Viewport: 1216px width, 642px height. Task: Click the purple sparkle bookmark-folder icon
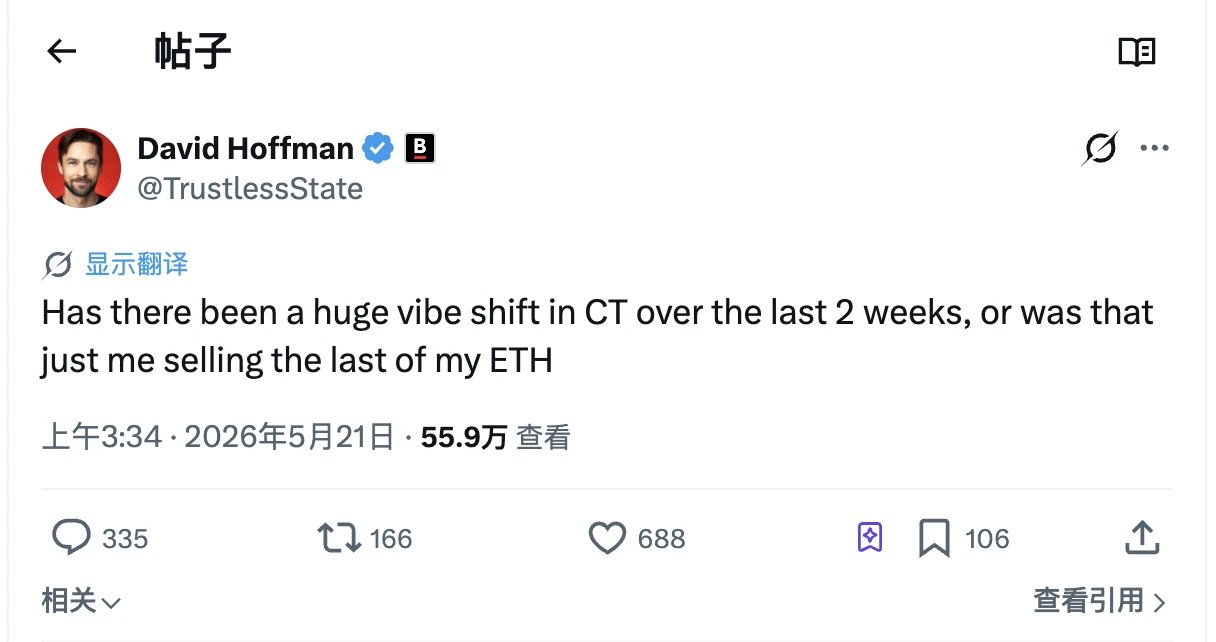click(870, 539)
